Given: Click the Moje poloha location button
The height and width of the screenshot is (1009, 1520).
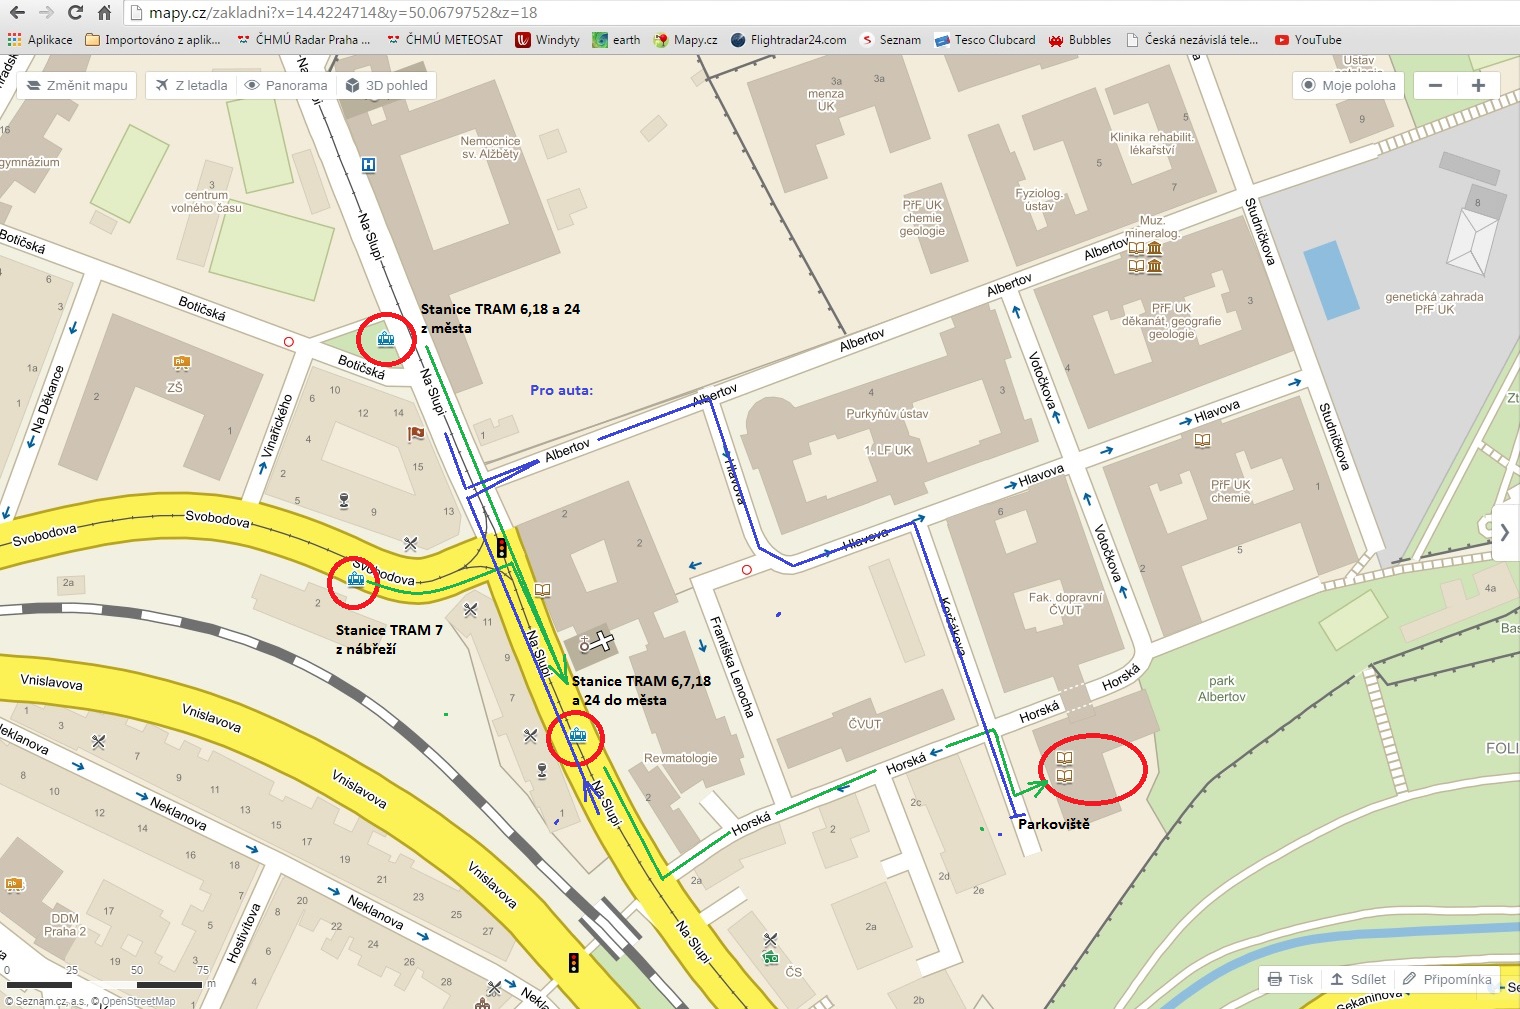Looking at the screenshot, I should [x=1348, y=85].
